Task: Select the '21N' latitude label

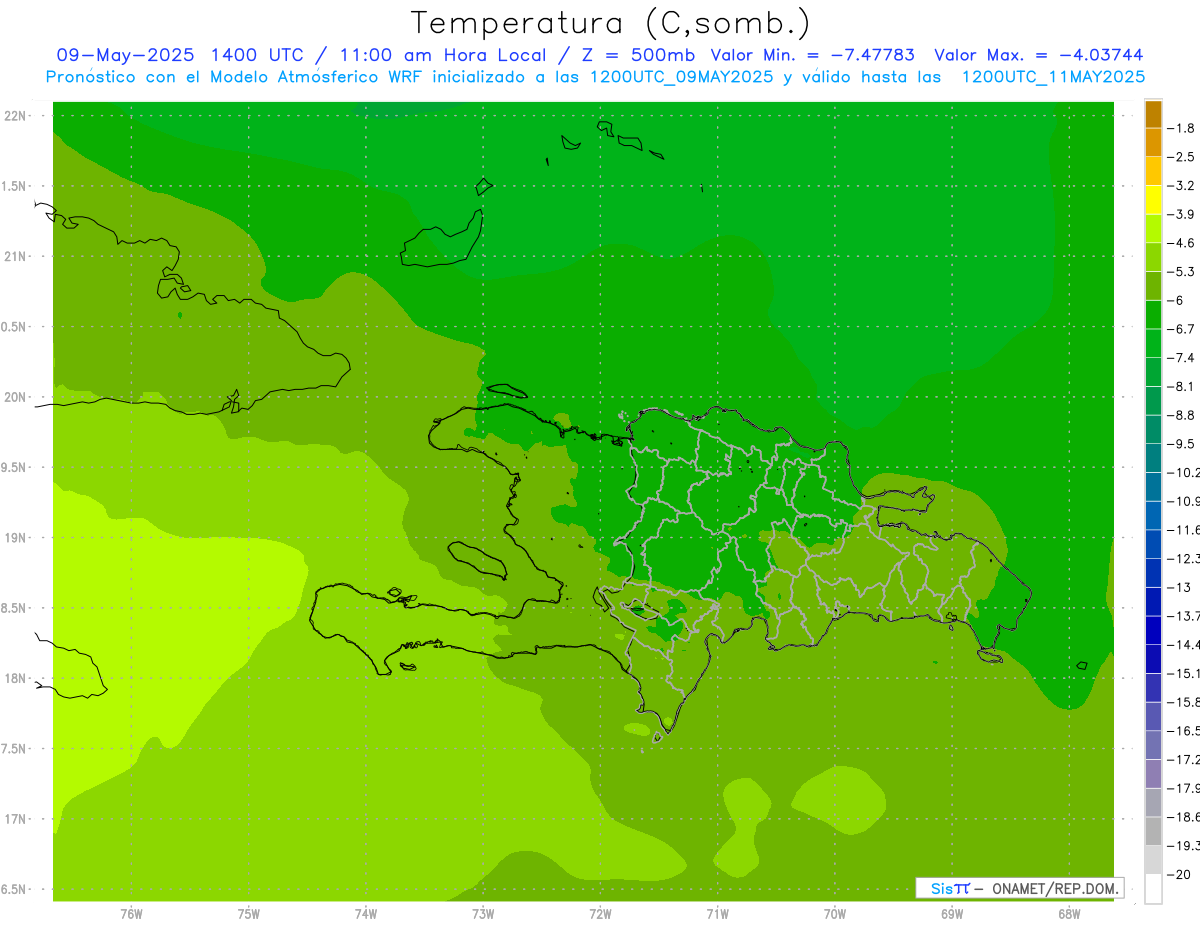Action: [x=17, y=256]
